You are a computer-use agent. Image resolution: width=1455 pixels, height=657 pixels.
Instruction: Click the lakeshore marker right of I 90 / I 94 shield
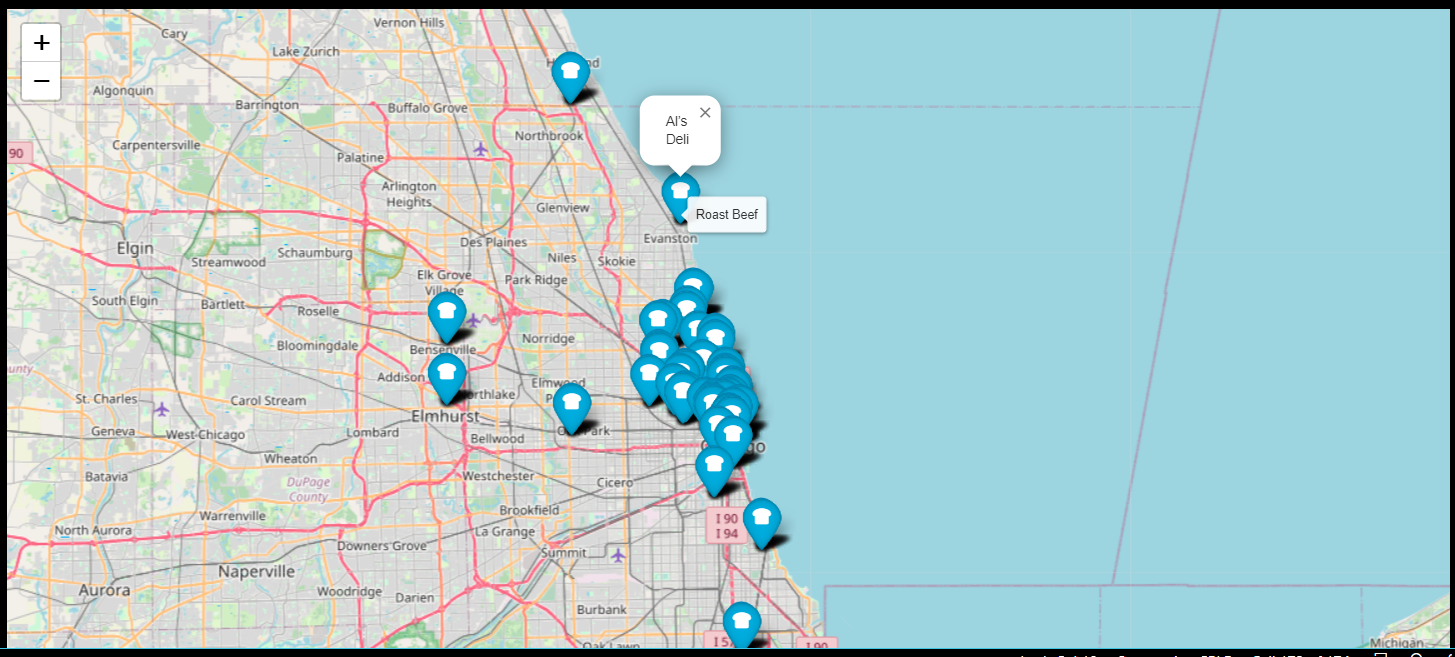(x=762, y=523)
